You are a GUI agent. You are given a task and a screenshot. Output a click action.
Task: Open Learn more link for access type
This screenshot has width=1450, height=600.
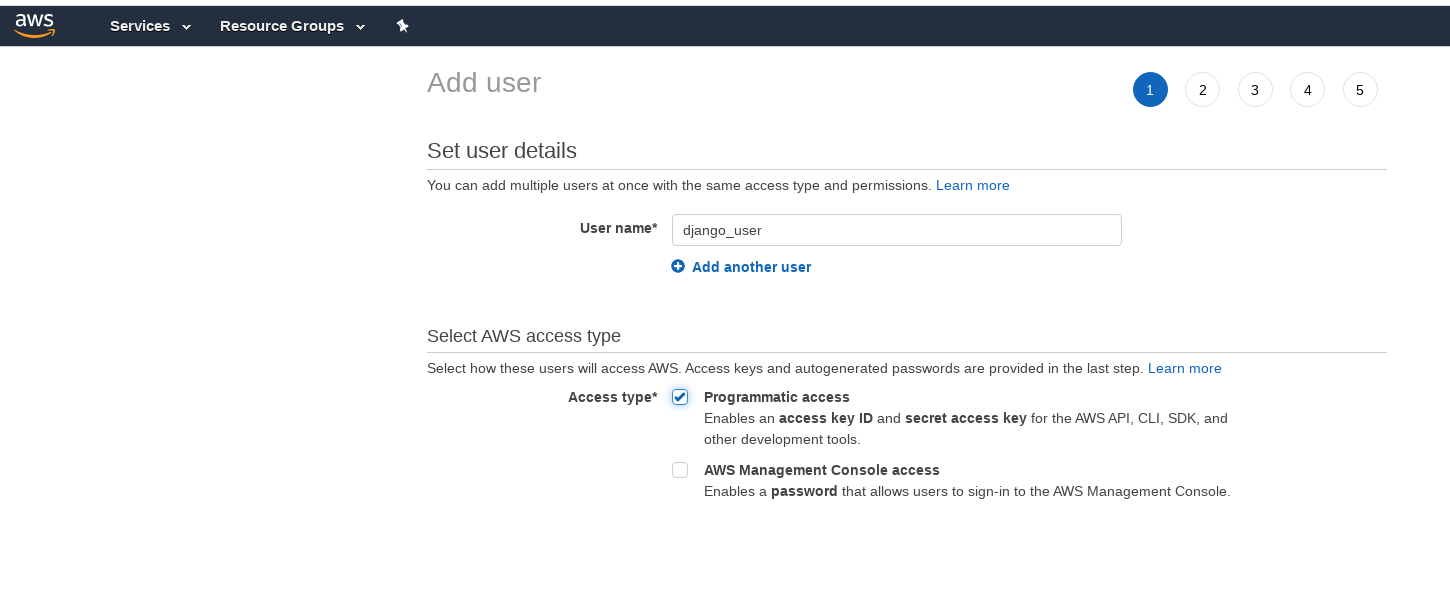point(1184,368)
